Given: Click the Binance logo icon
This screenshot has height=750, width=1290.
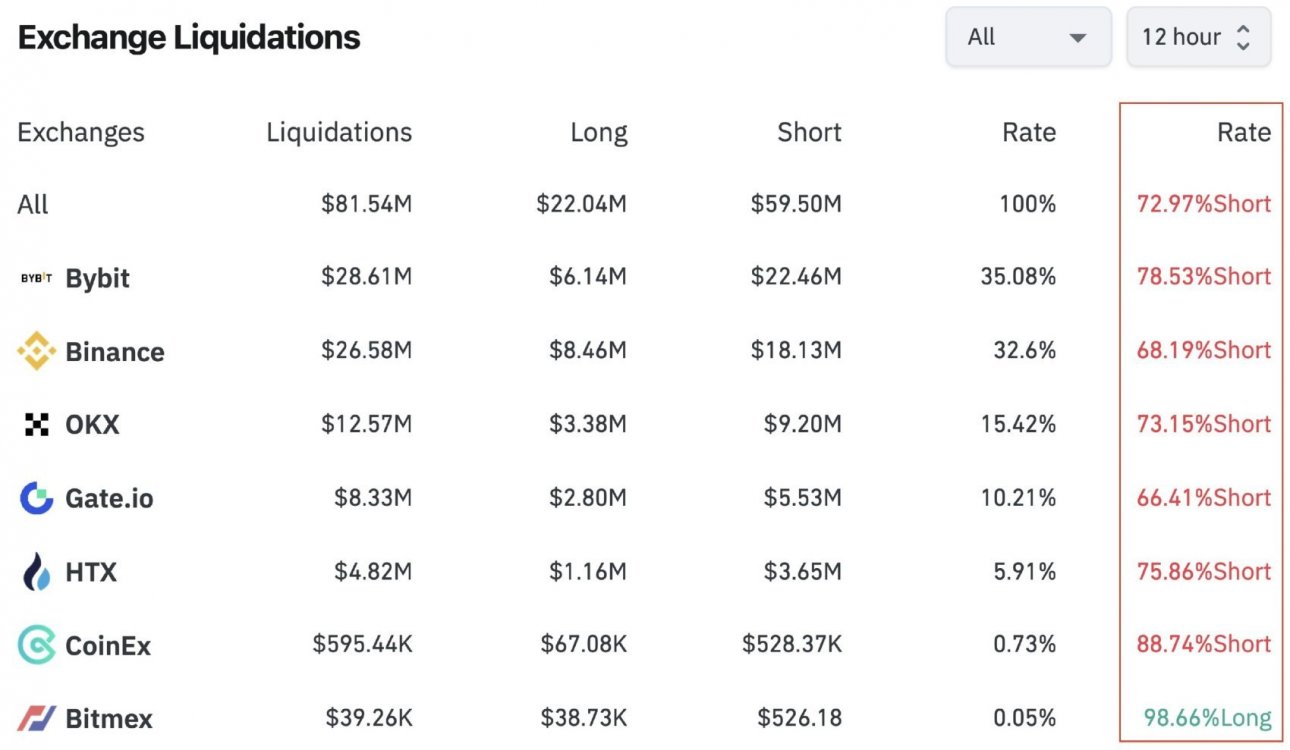Looking at the screenshot, I should point(37,351).
